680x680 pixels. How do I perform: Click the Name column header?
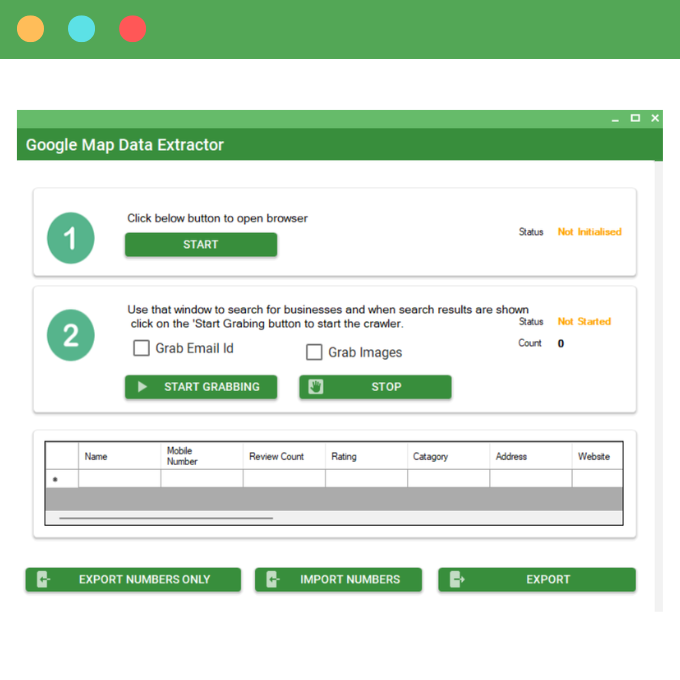pyautogui.click(x=119, y=456)
